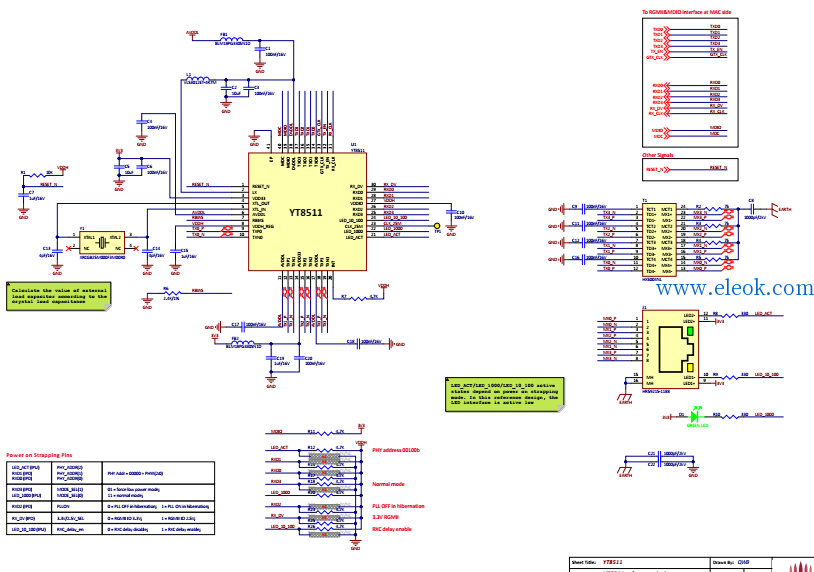Select the FB1 ferrite bead inductor
The width and height of the screenshot is (814, 572).
(x=232, y=39)
